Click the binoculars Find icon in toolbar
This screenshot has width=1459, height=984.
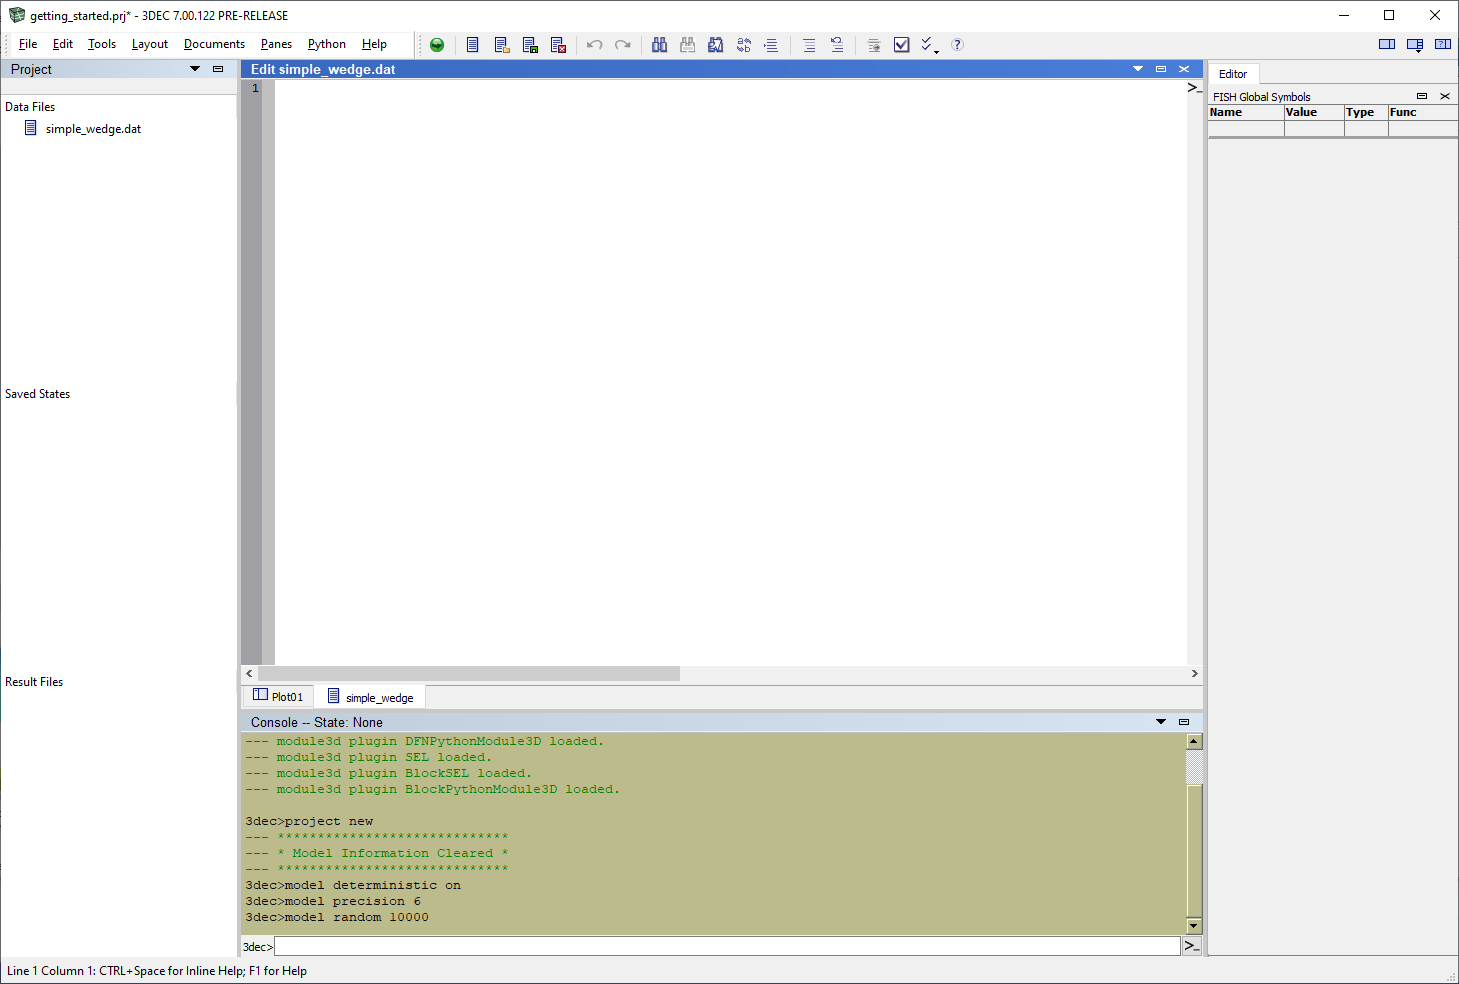coord(659,45)
